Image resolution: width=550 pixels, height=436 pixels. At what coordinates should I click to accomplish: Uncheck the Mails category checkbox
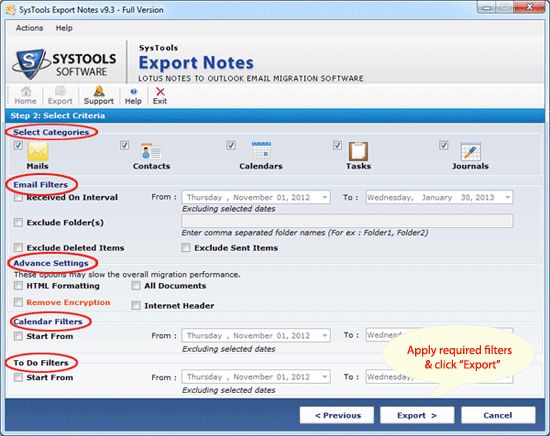click(18, 145)
